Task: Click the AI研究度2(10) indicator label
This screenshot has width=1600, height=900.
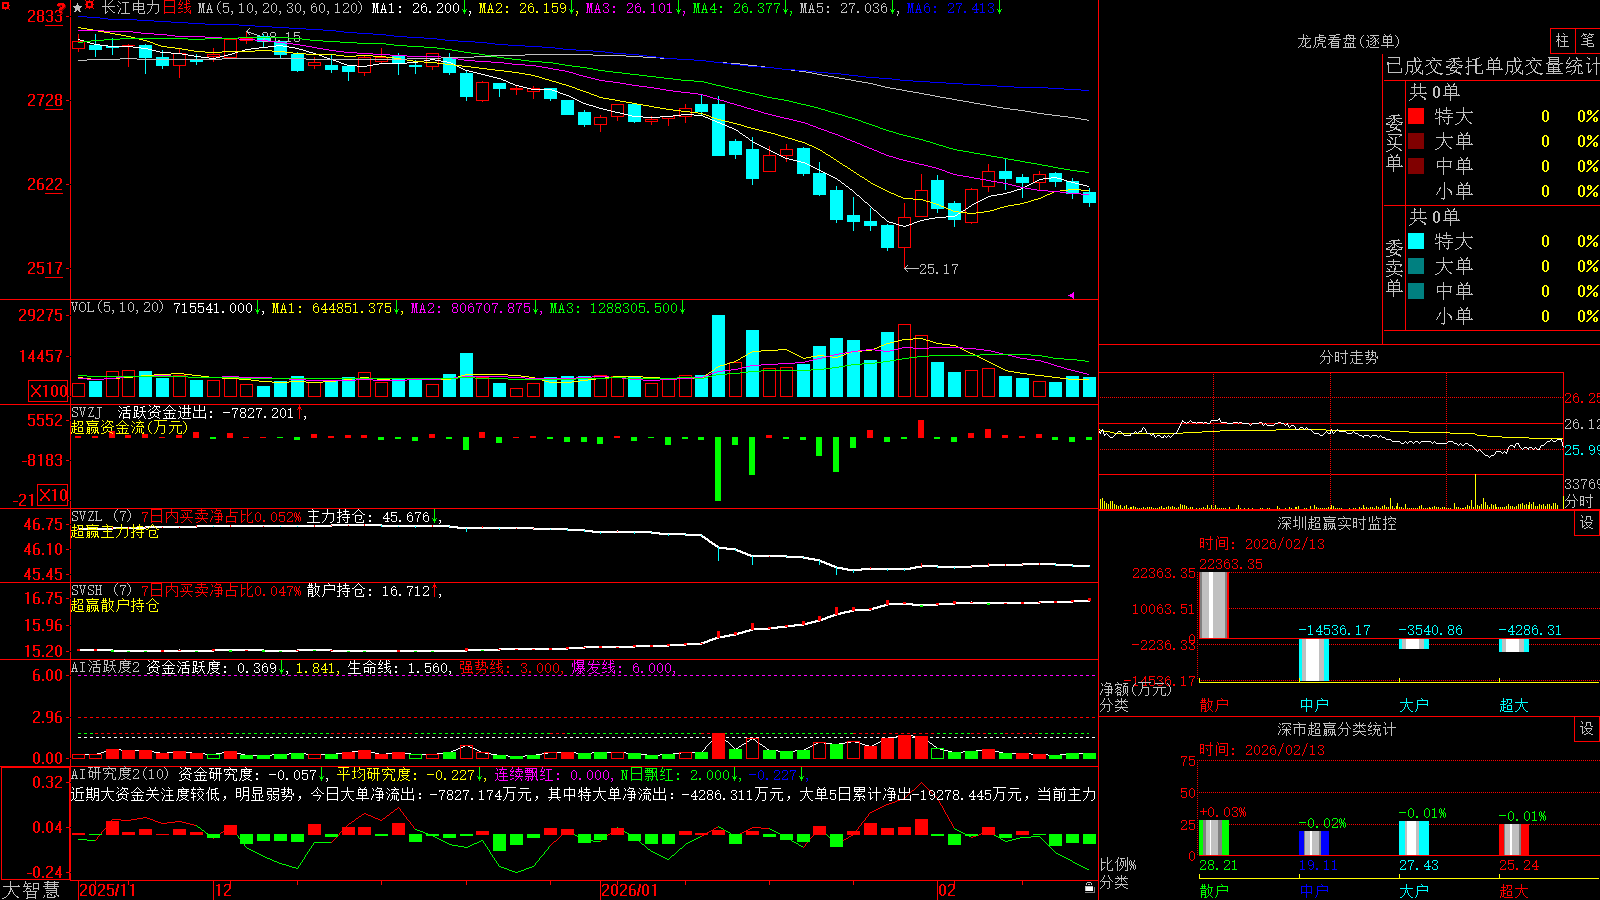Action: [x=120, y=774]
